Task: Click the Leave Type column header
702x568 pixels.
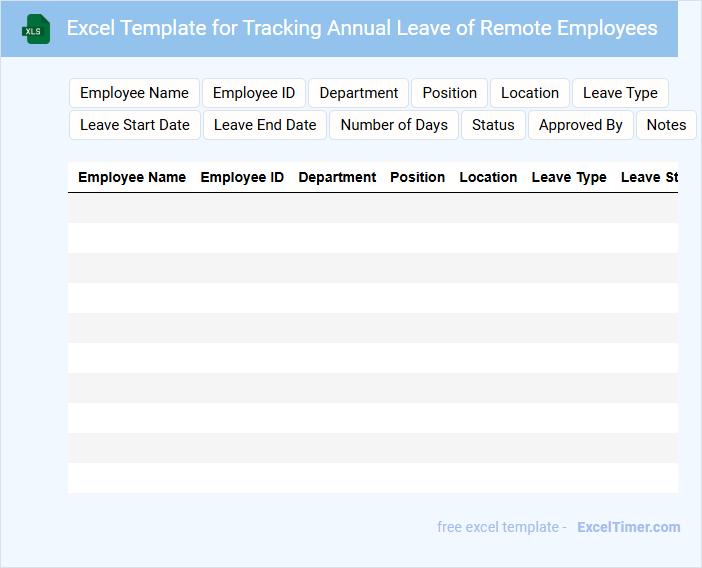Action: click(x=569, y=177)
